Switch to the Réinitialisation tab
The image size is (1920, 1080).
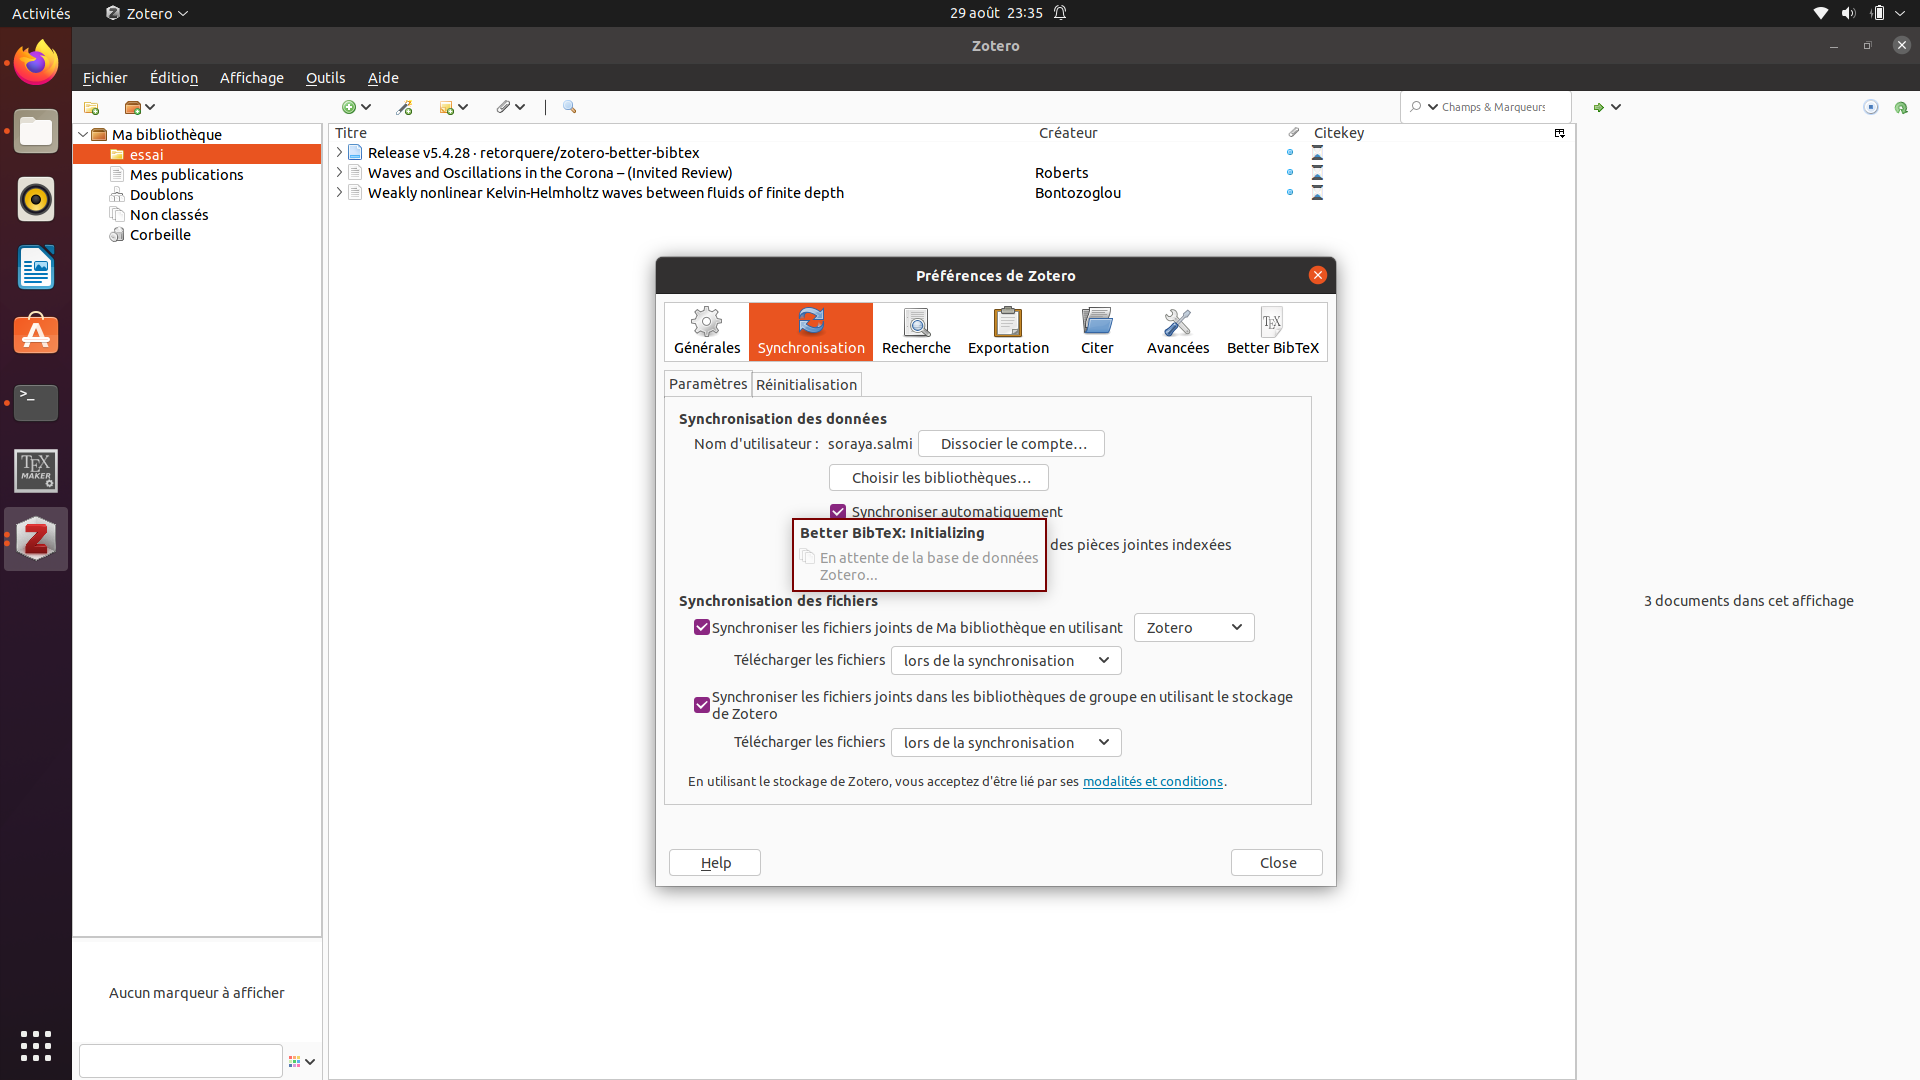[x=806, y=385]
